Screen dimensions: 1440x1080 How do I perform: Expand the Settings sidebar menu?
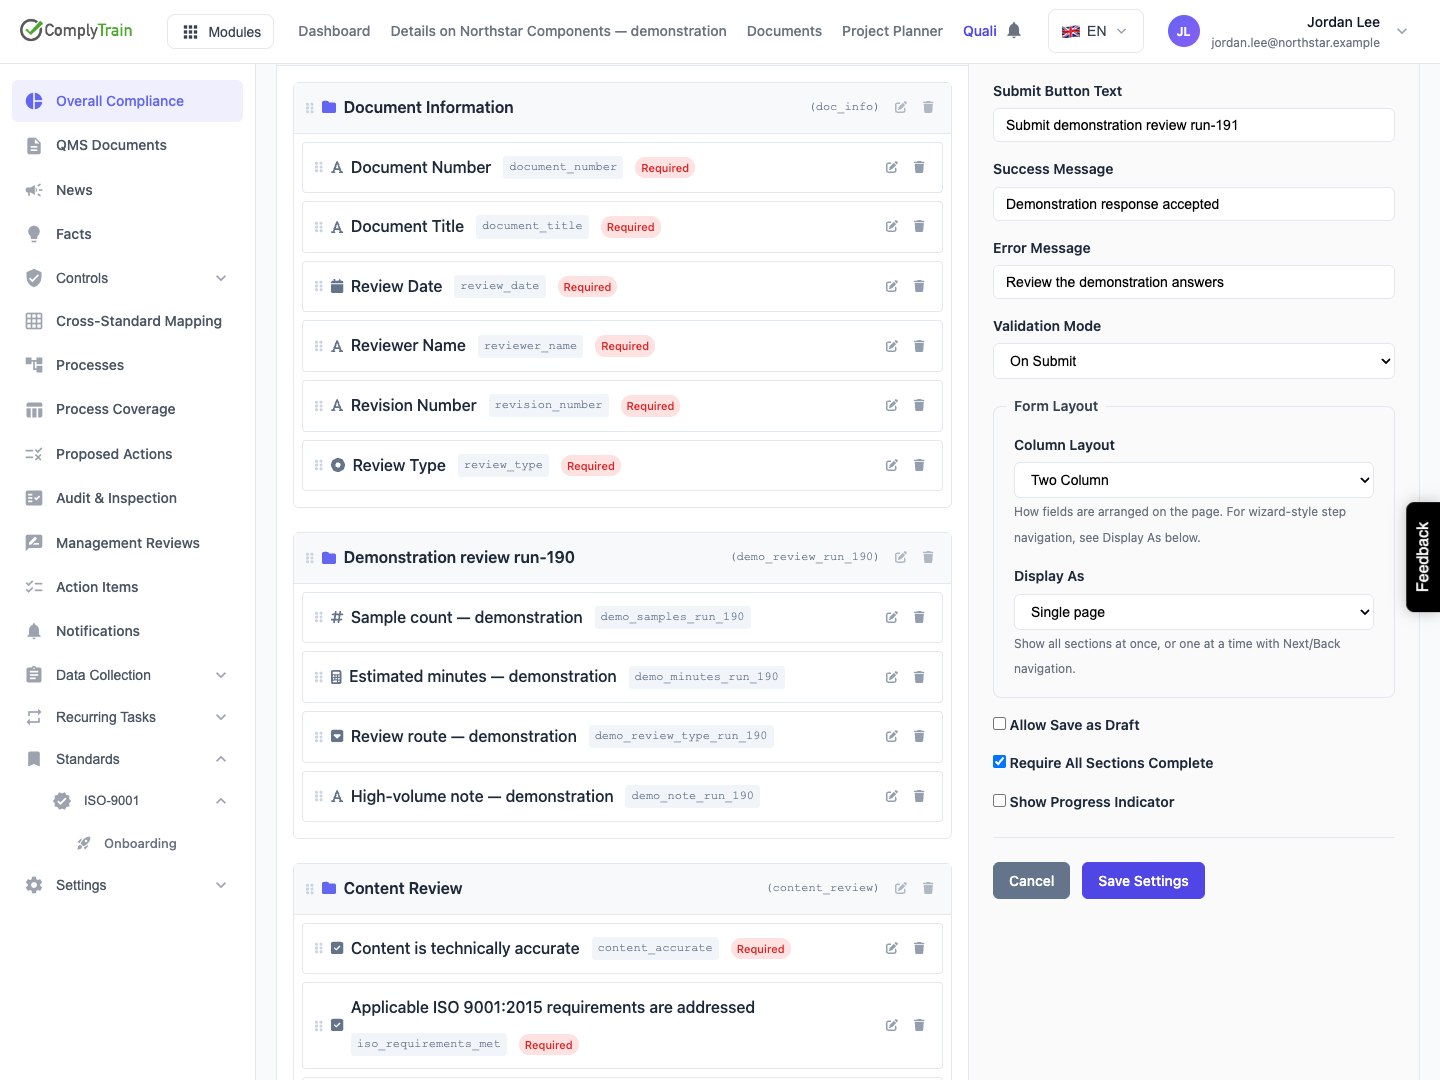click(127, 885)
